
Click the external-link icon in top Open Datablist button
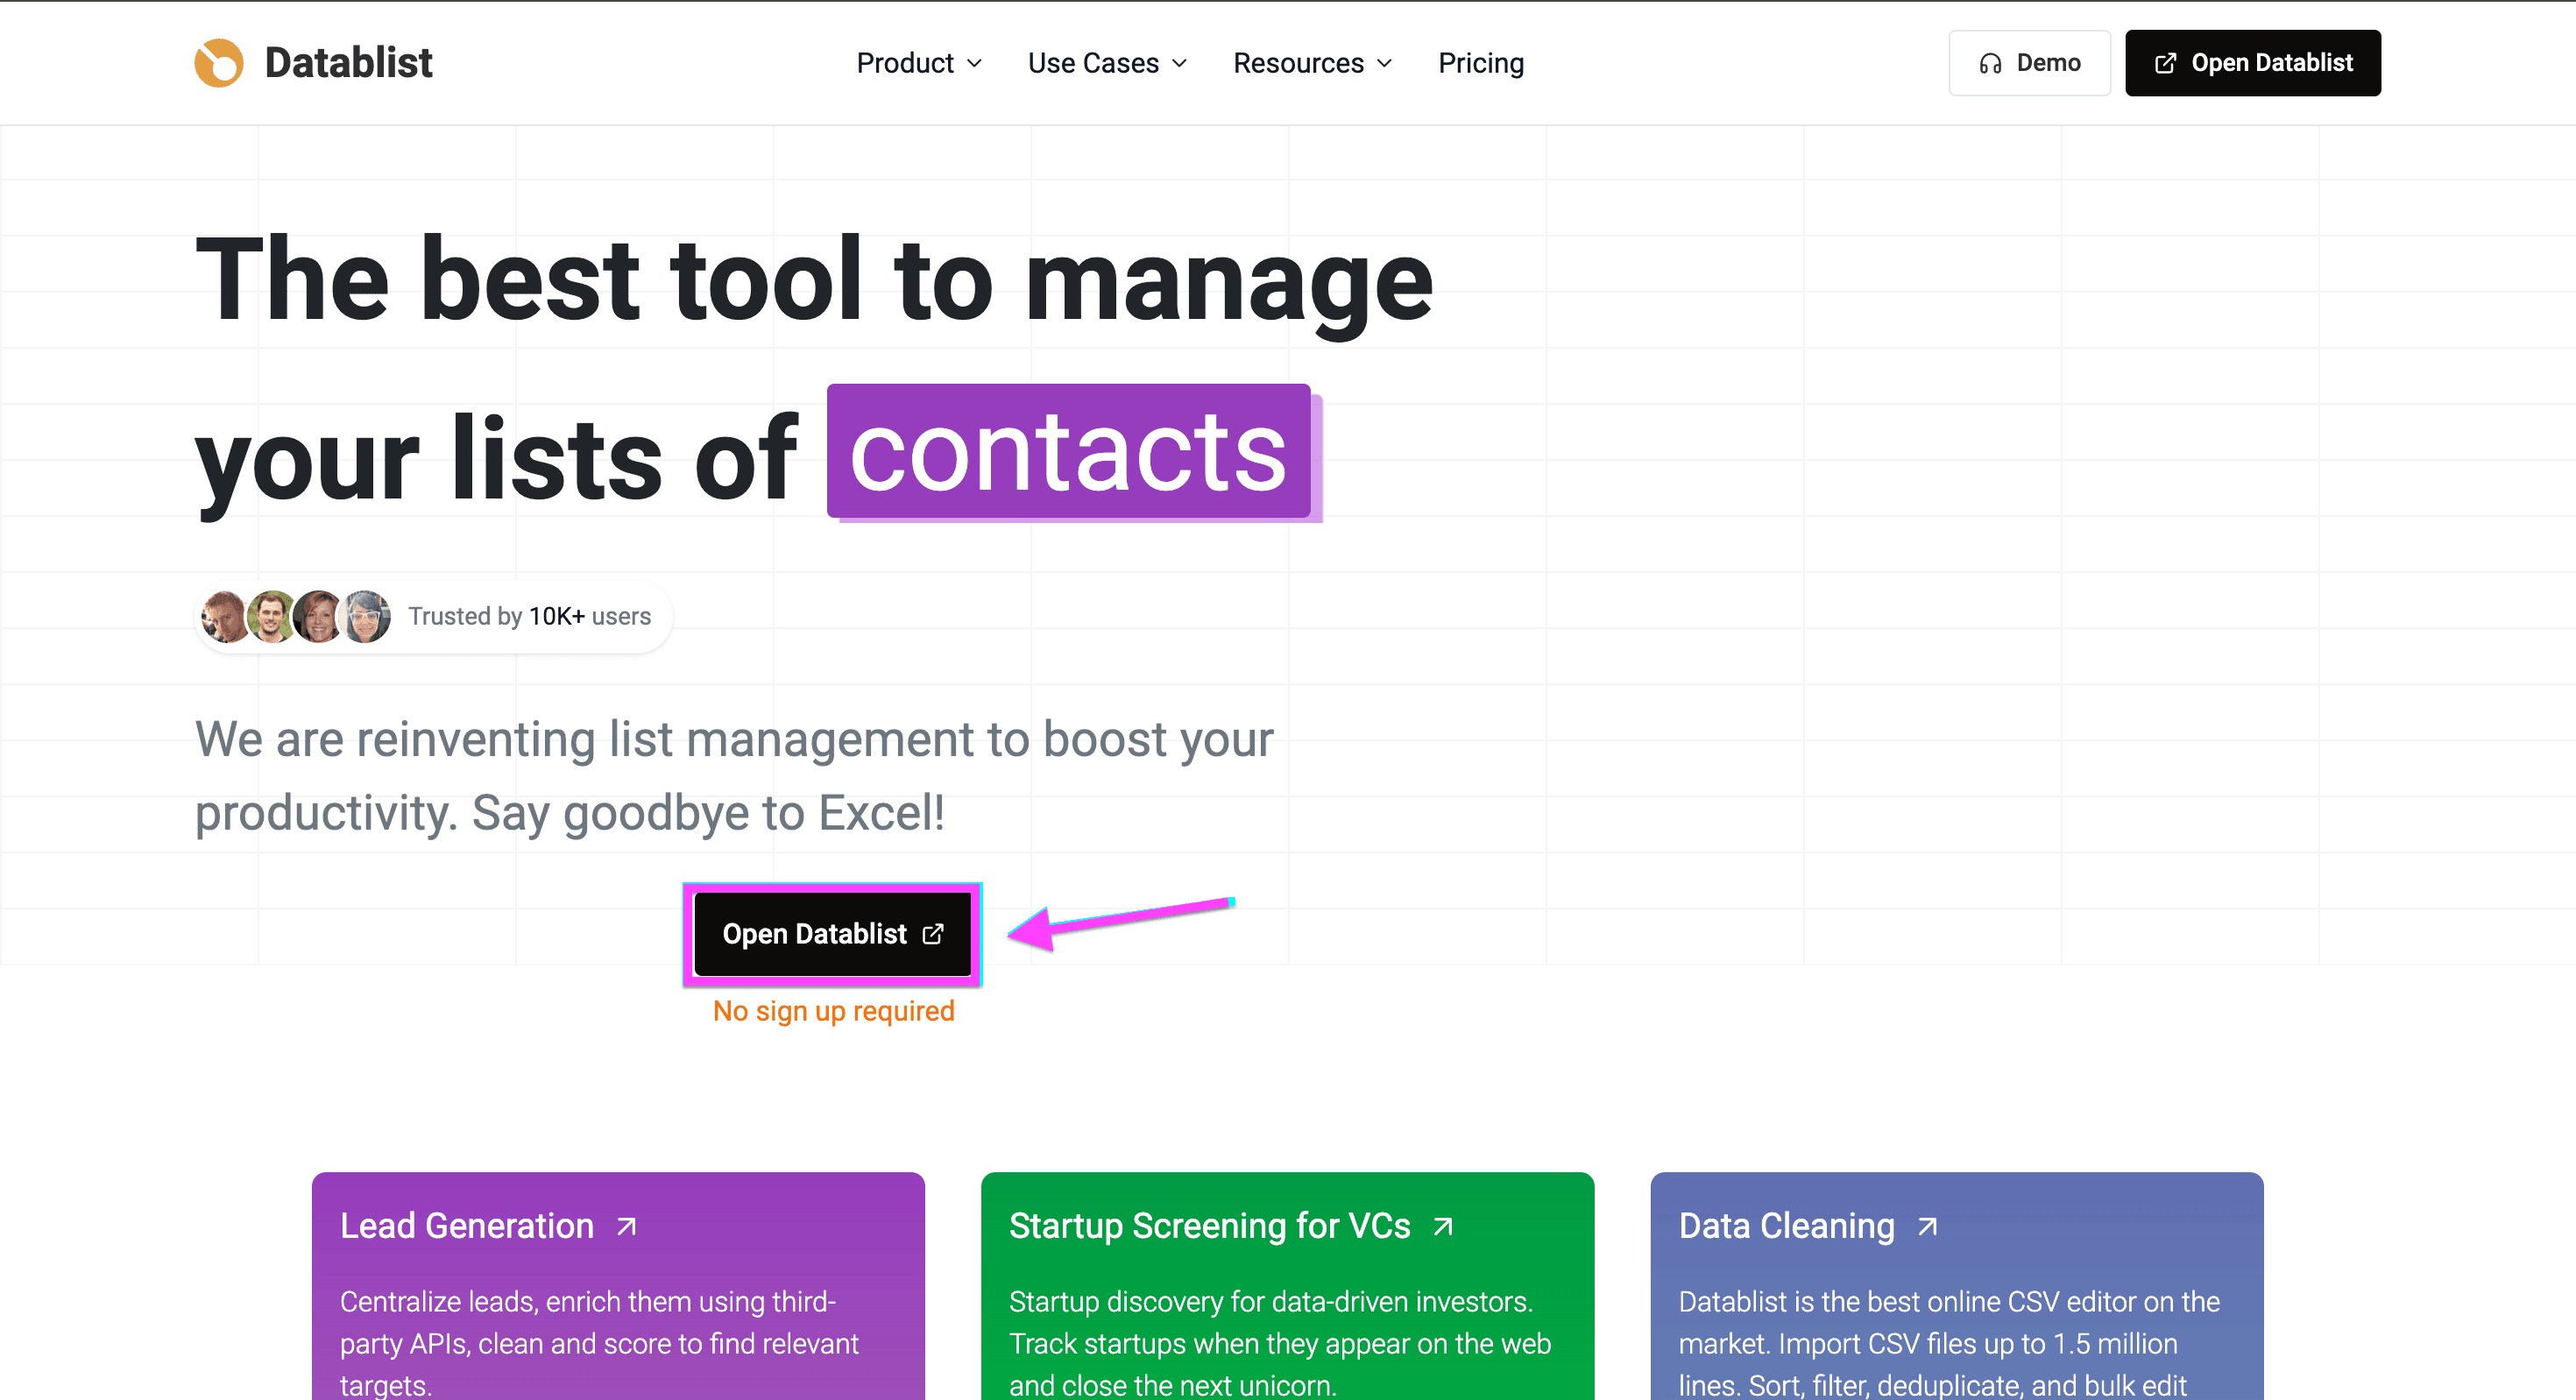point(2166,62)
